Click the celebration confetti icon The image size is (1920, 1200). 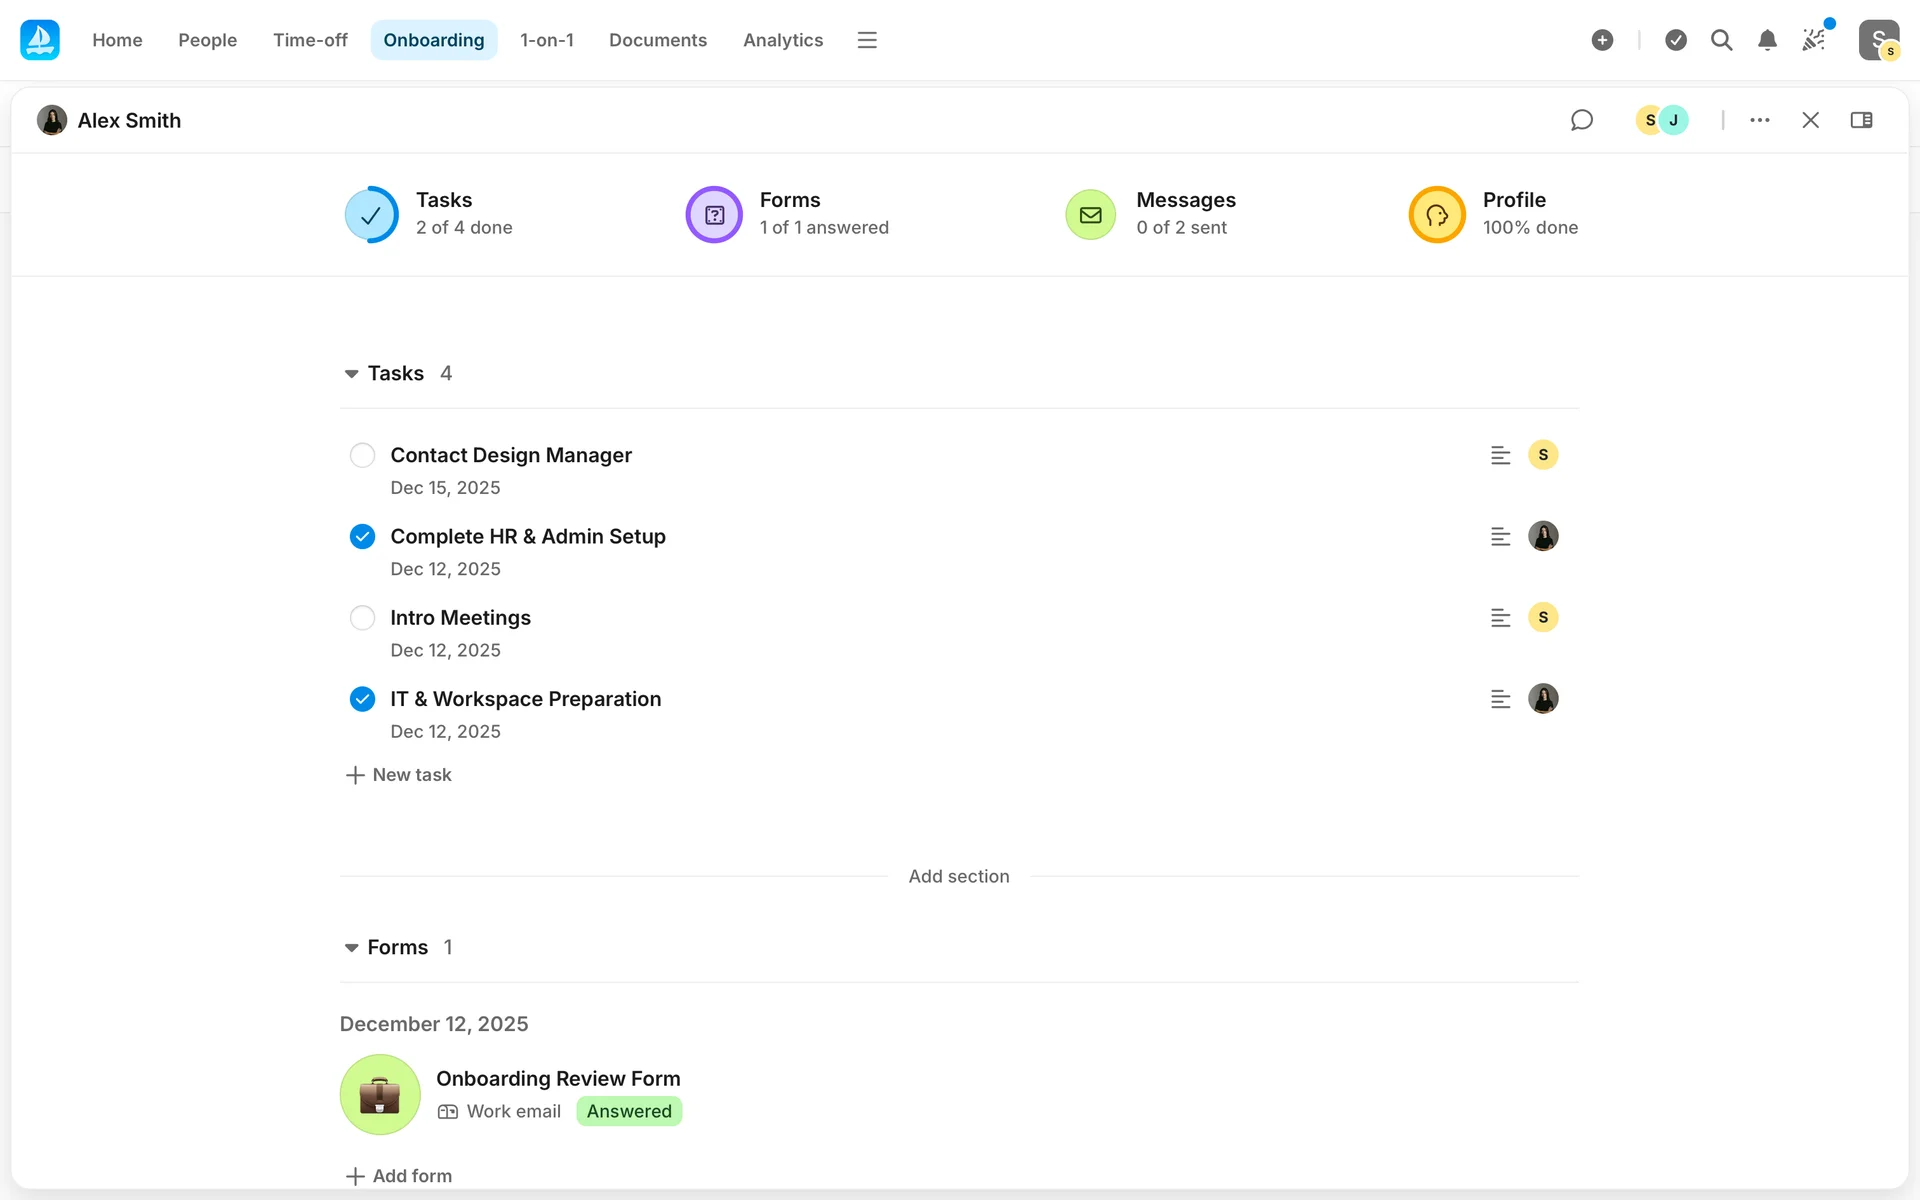coord(1813,40)
